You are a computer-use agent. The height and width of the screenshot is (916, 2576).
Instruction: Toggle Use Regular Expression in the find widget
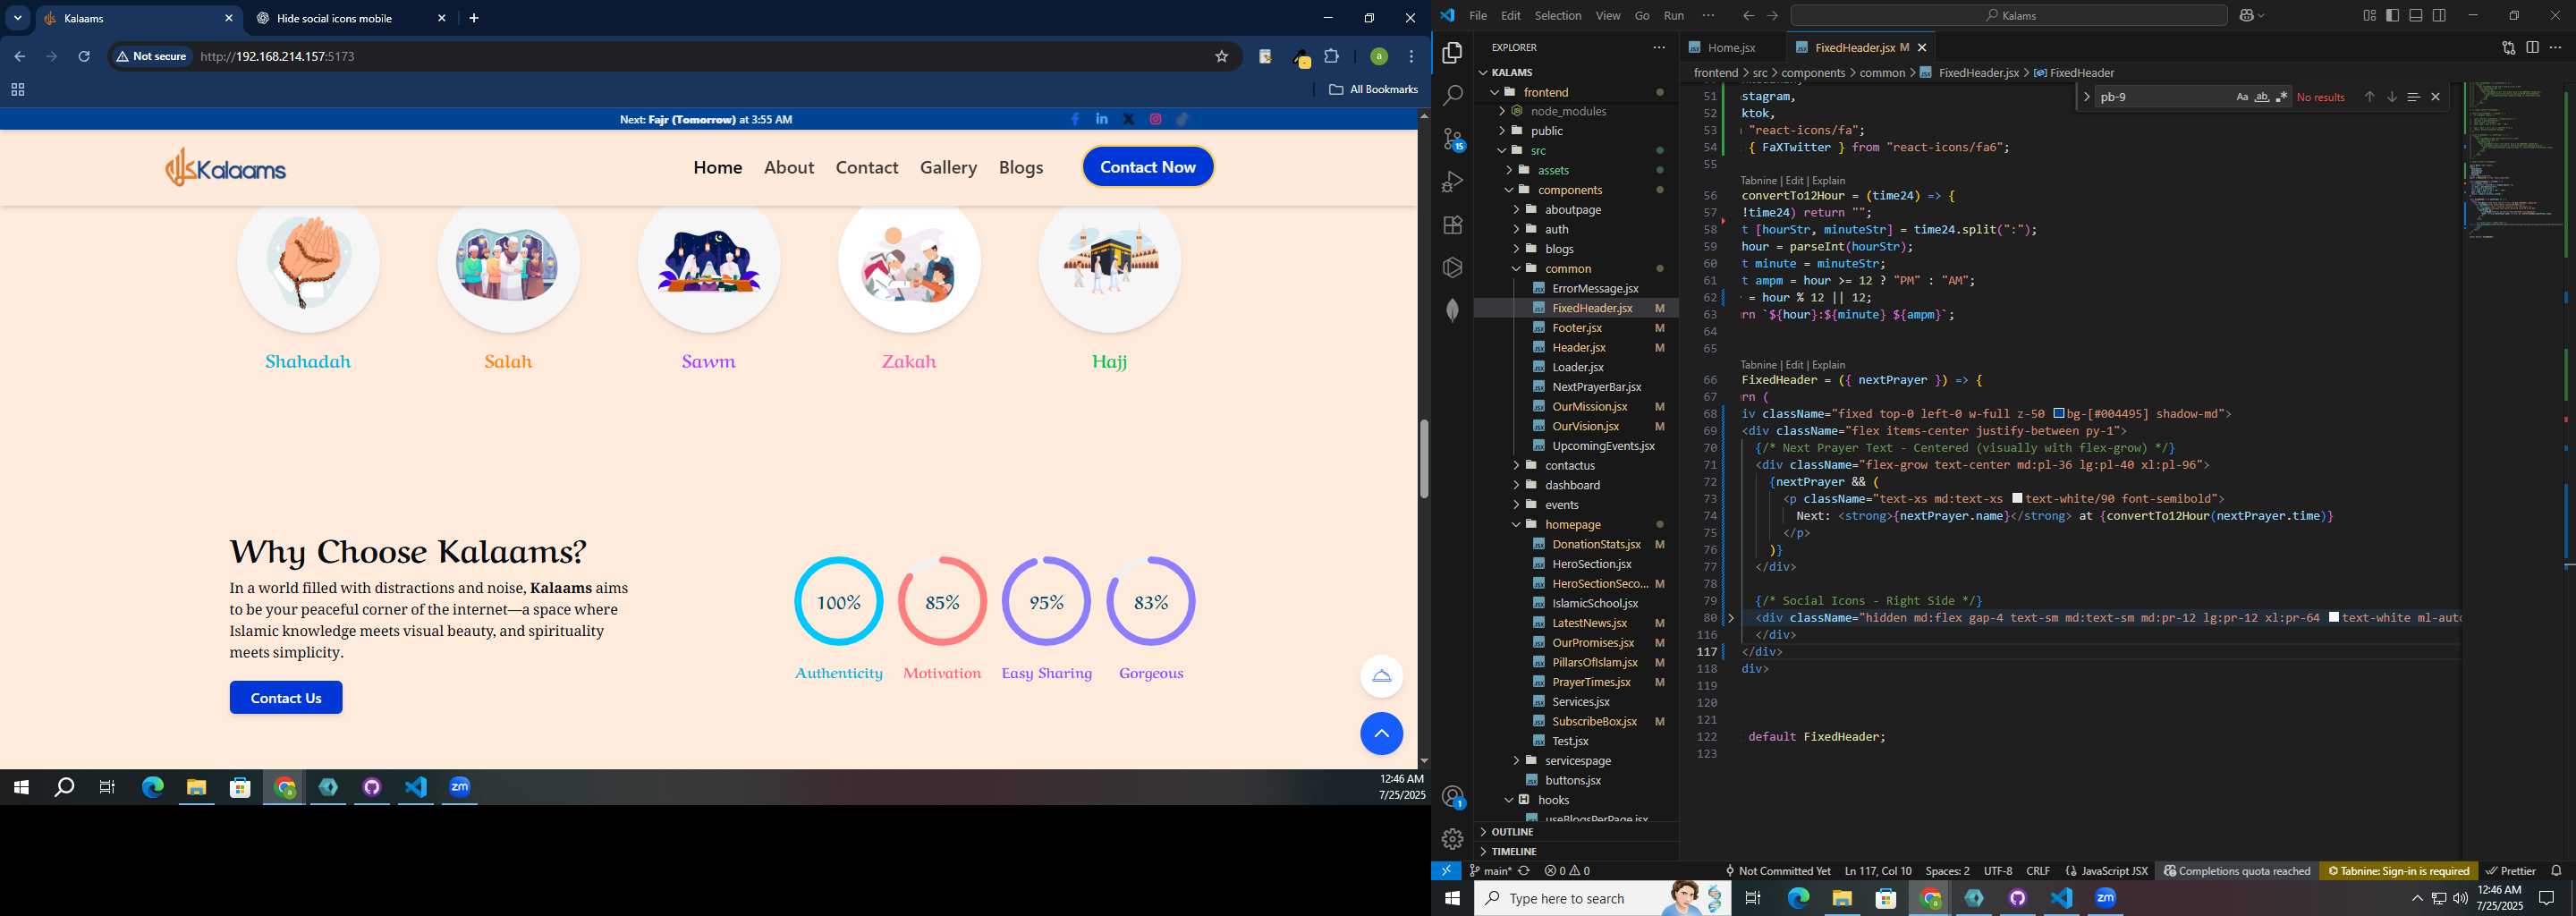(2281, 97)
